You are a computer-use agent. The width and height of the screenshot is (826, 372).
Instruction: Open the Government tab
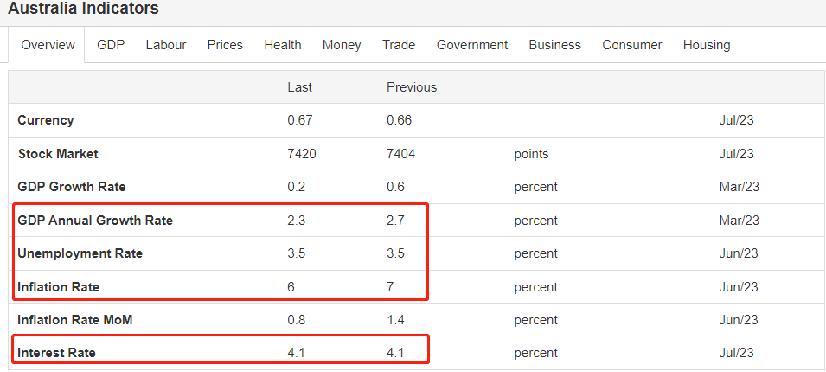[x=473, y=45]
